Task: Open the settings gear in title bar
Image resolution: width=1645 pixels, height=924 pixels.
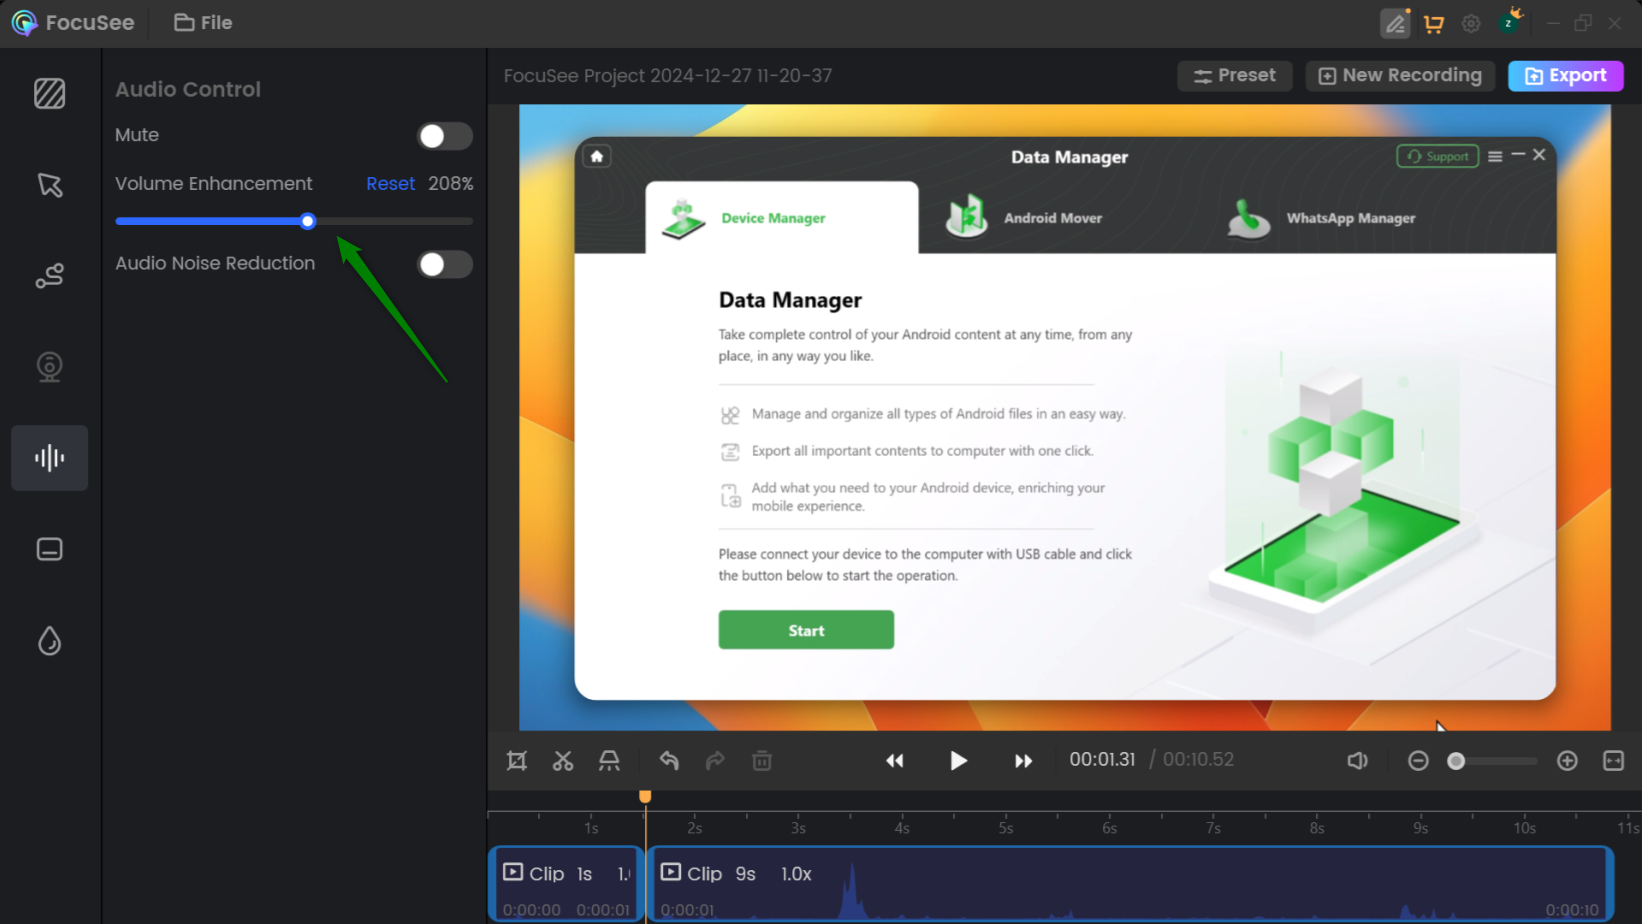Action: click(1470, 23)
